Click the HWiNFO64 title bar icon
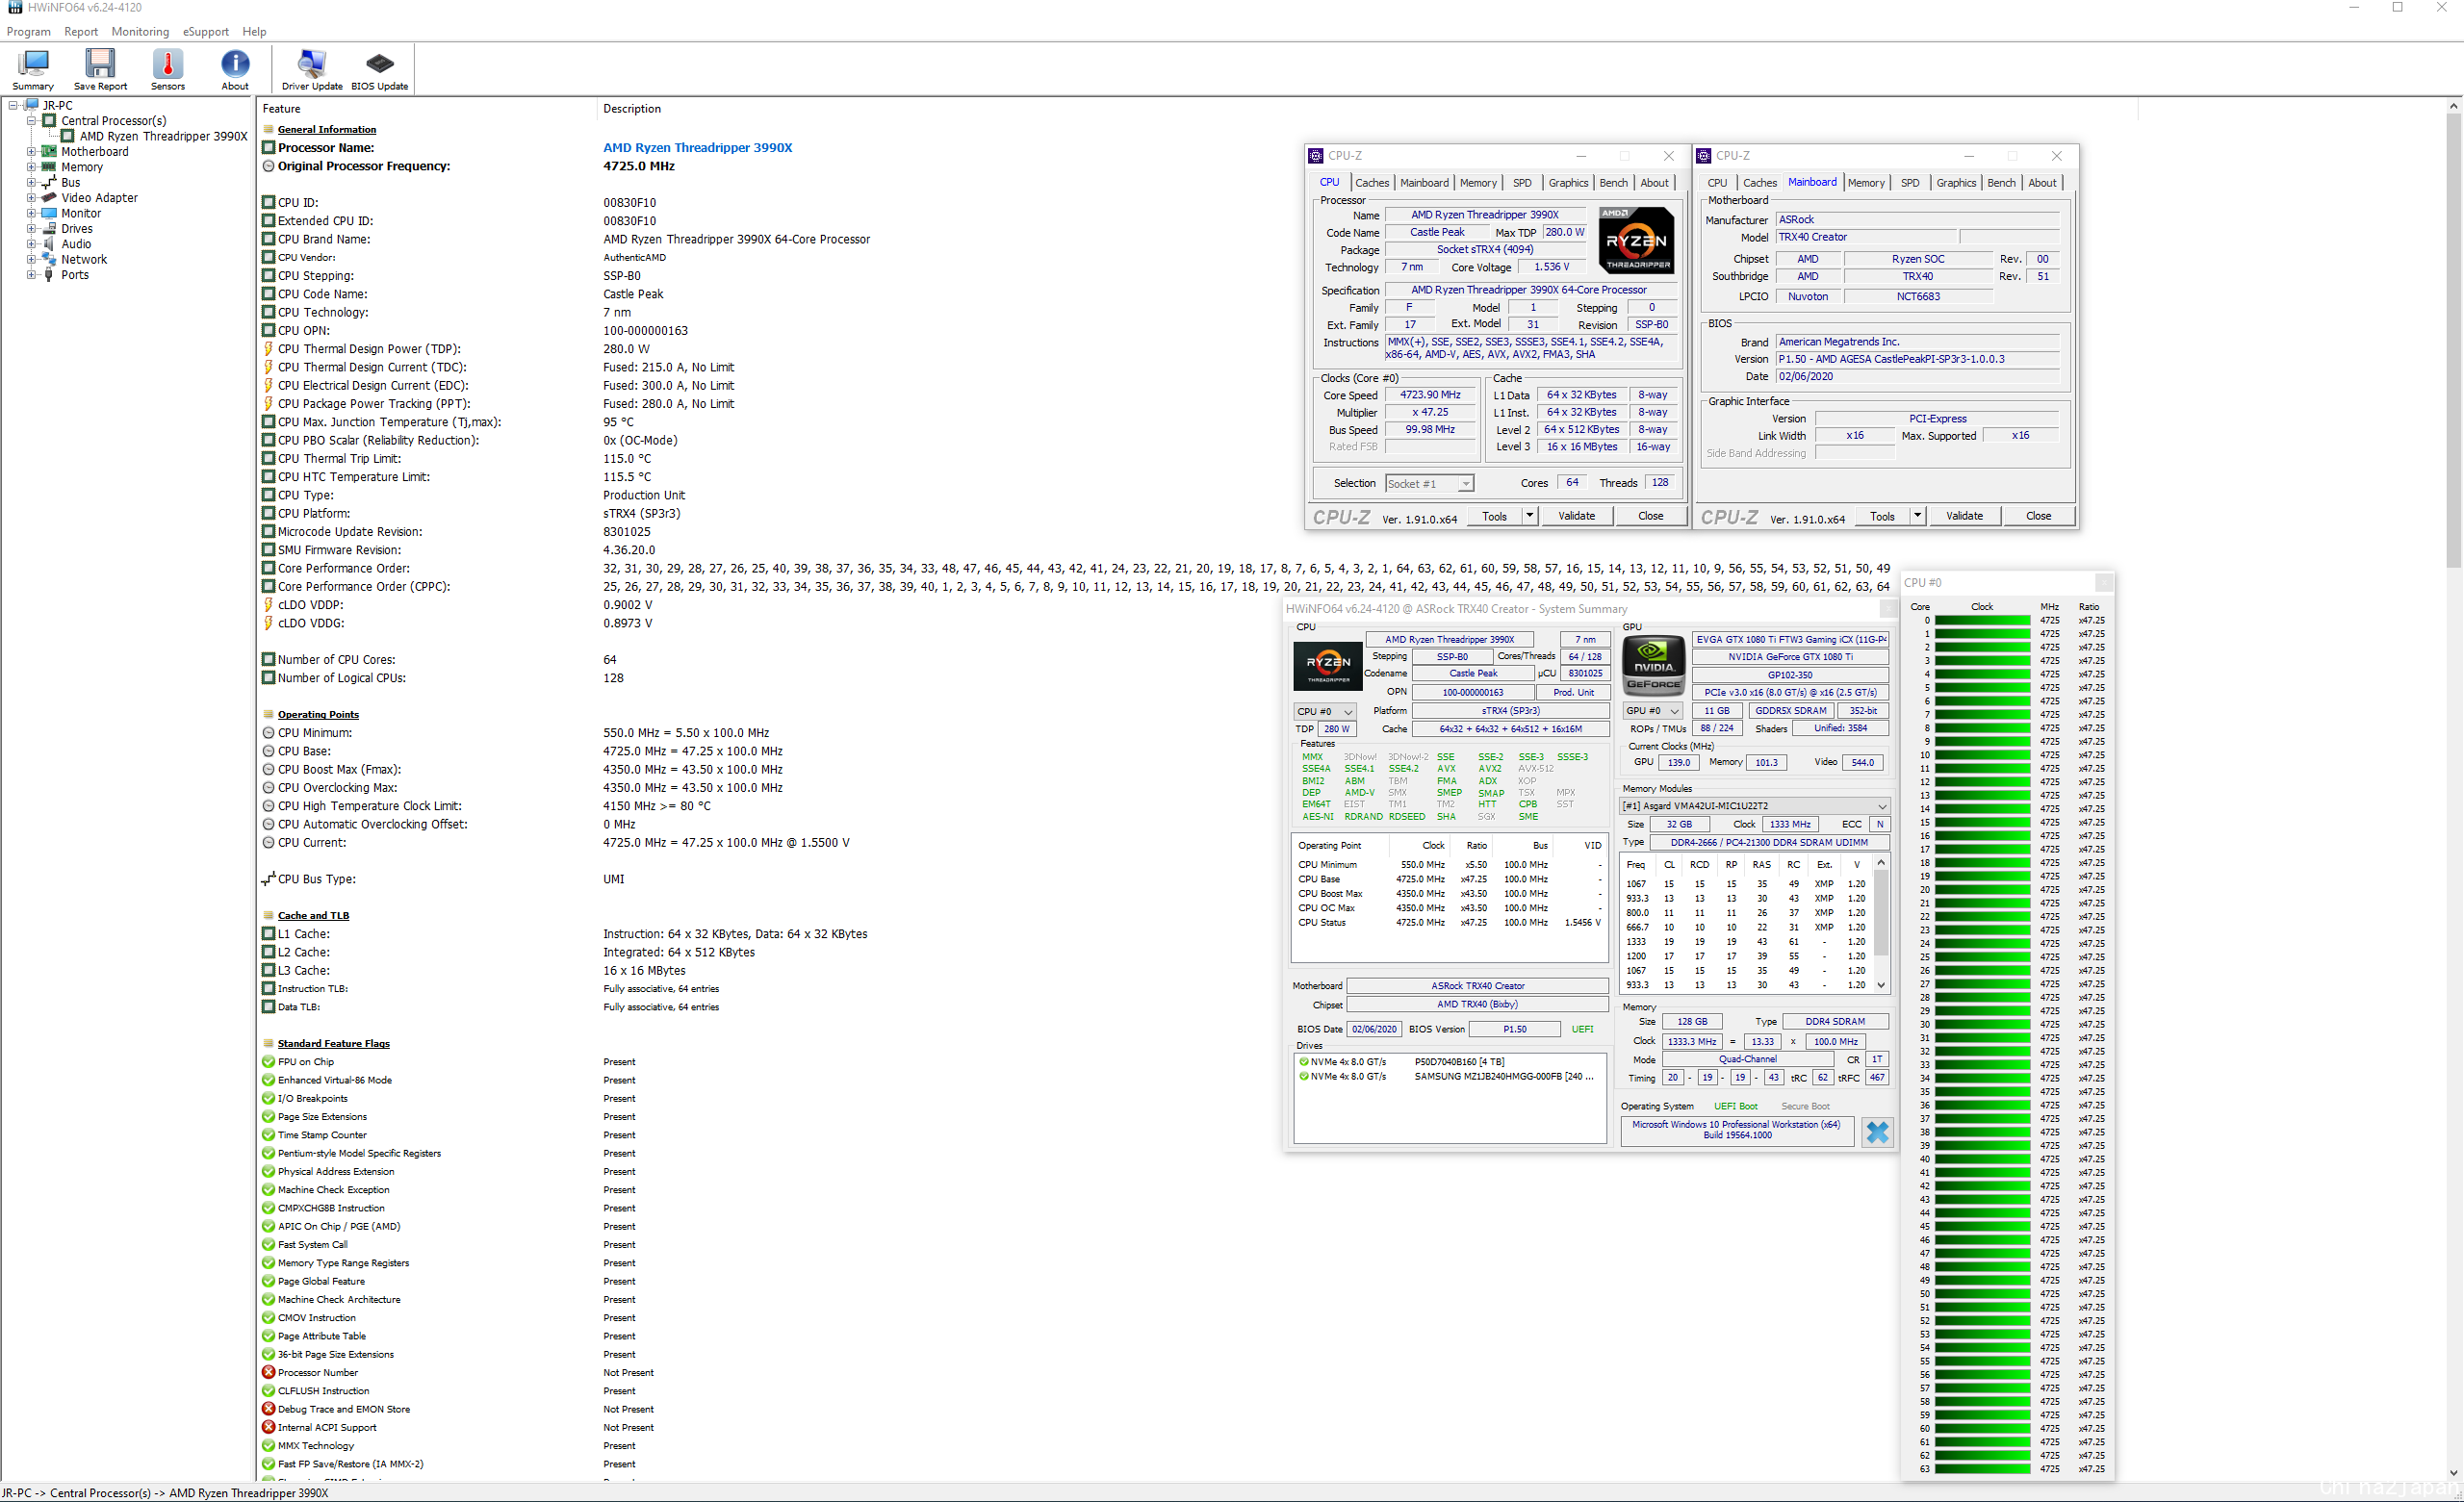The image size is (2464, 1502). [14, 7]
